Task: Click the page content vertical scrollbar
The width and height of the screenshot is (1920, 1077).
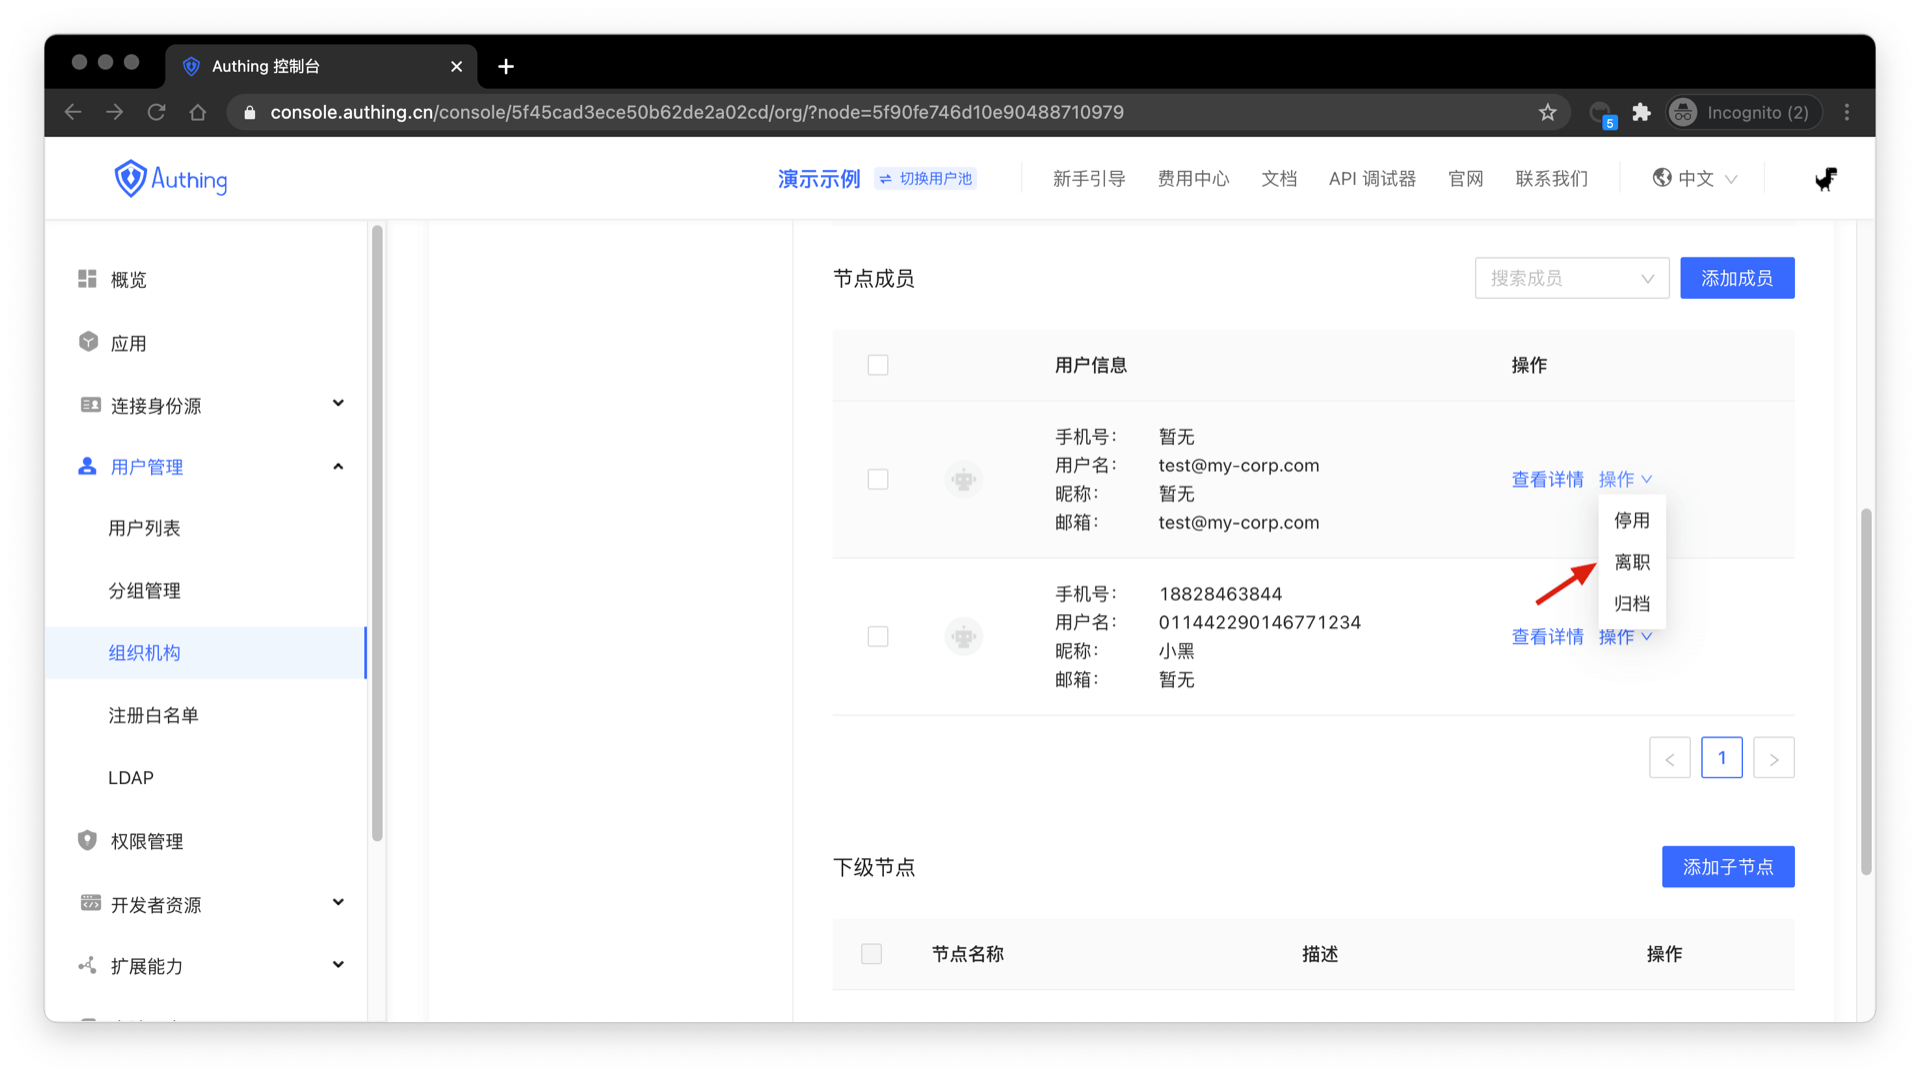Action: pyautogui.click(x=1865, y=690)
